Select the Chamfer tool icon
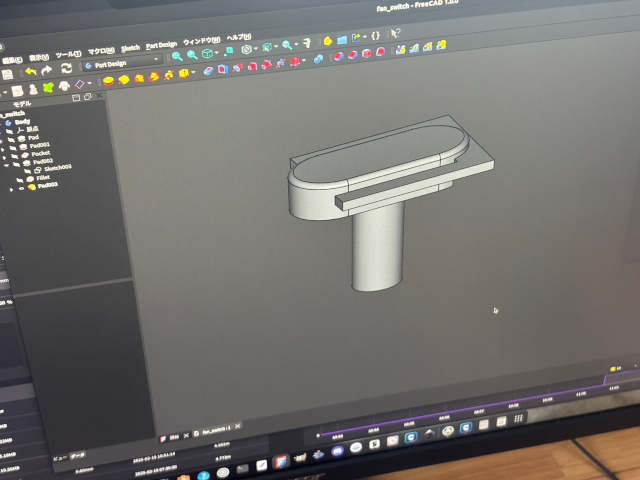Image resolution: width=640 pixels, height=480 pixels. pos(353,55)
